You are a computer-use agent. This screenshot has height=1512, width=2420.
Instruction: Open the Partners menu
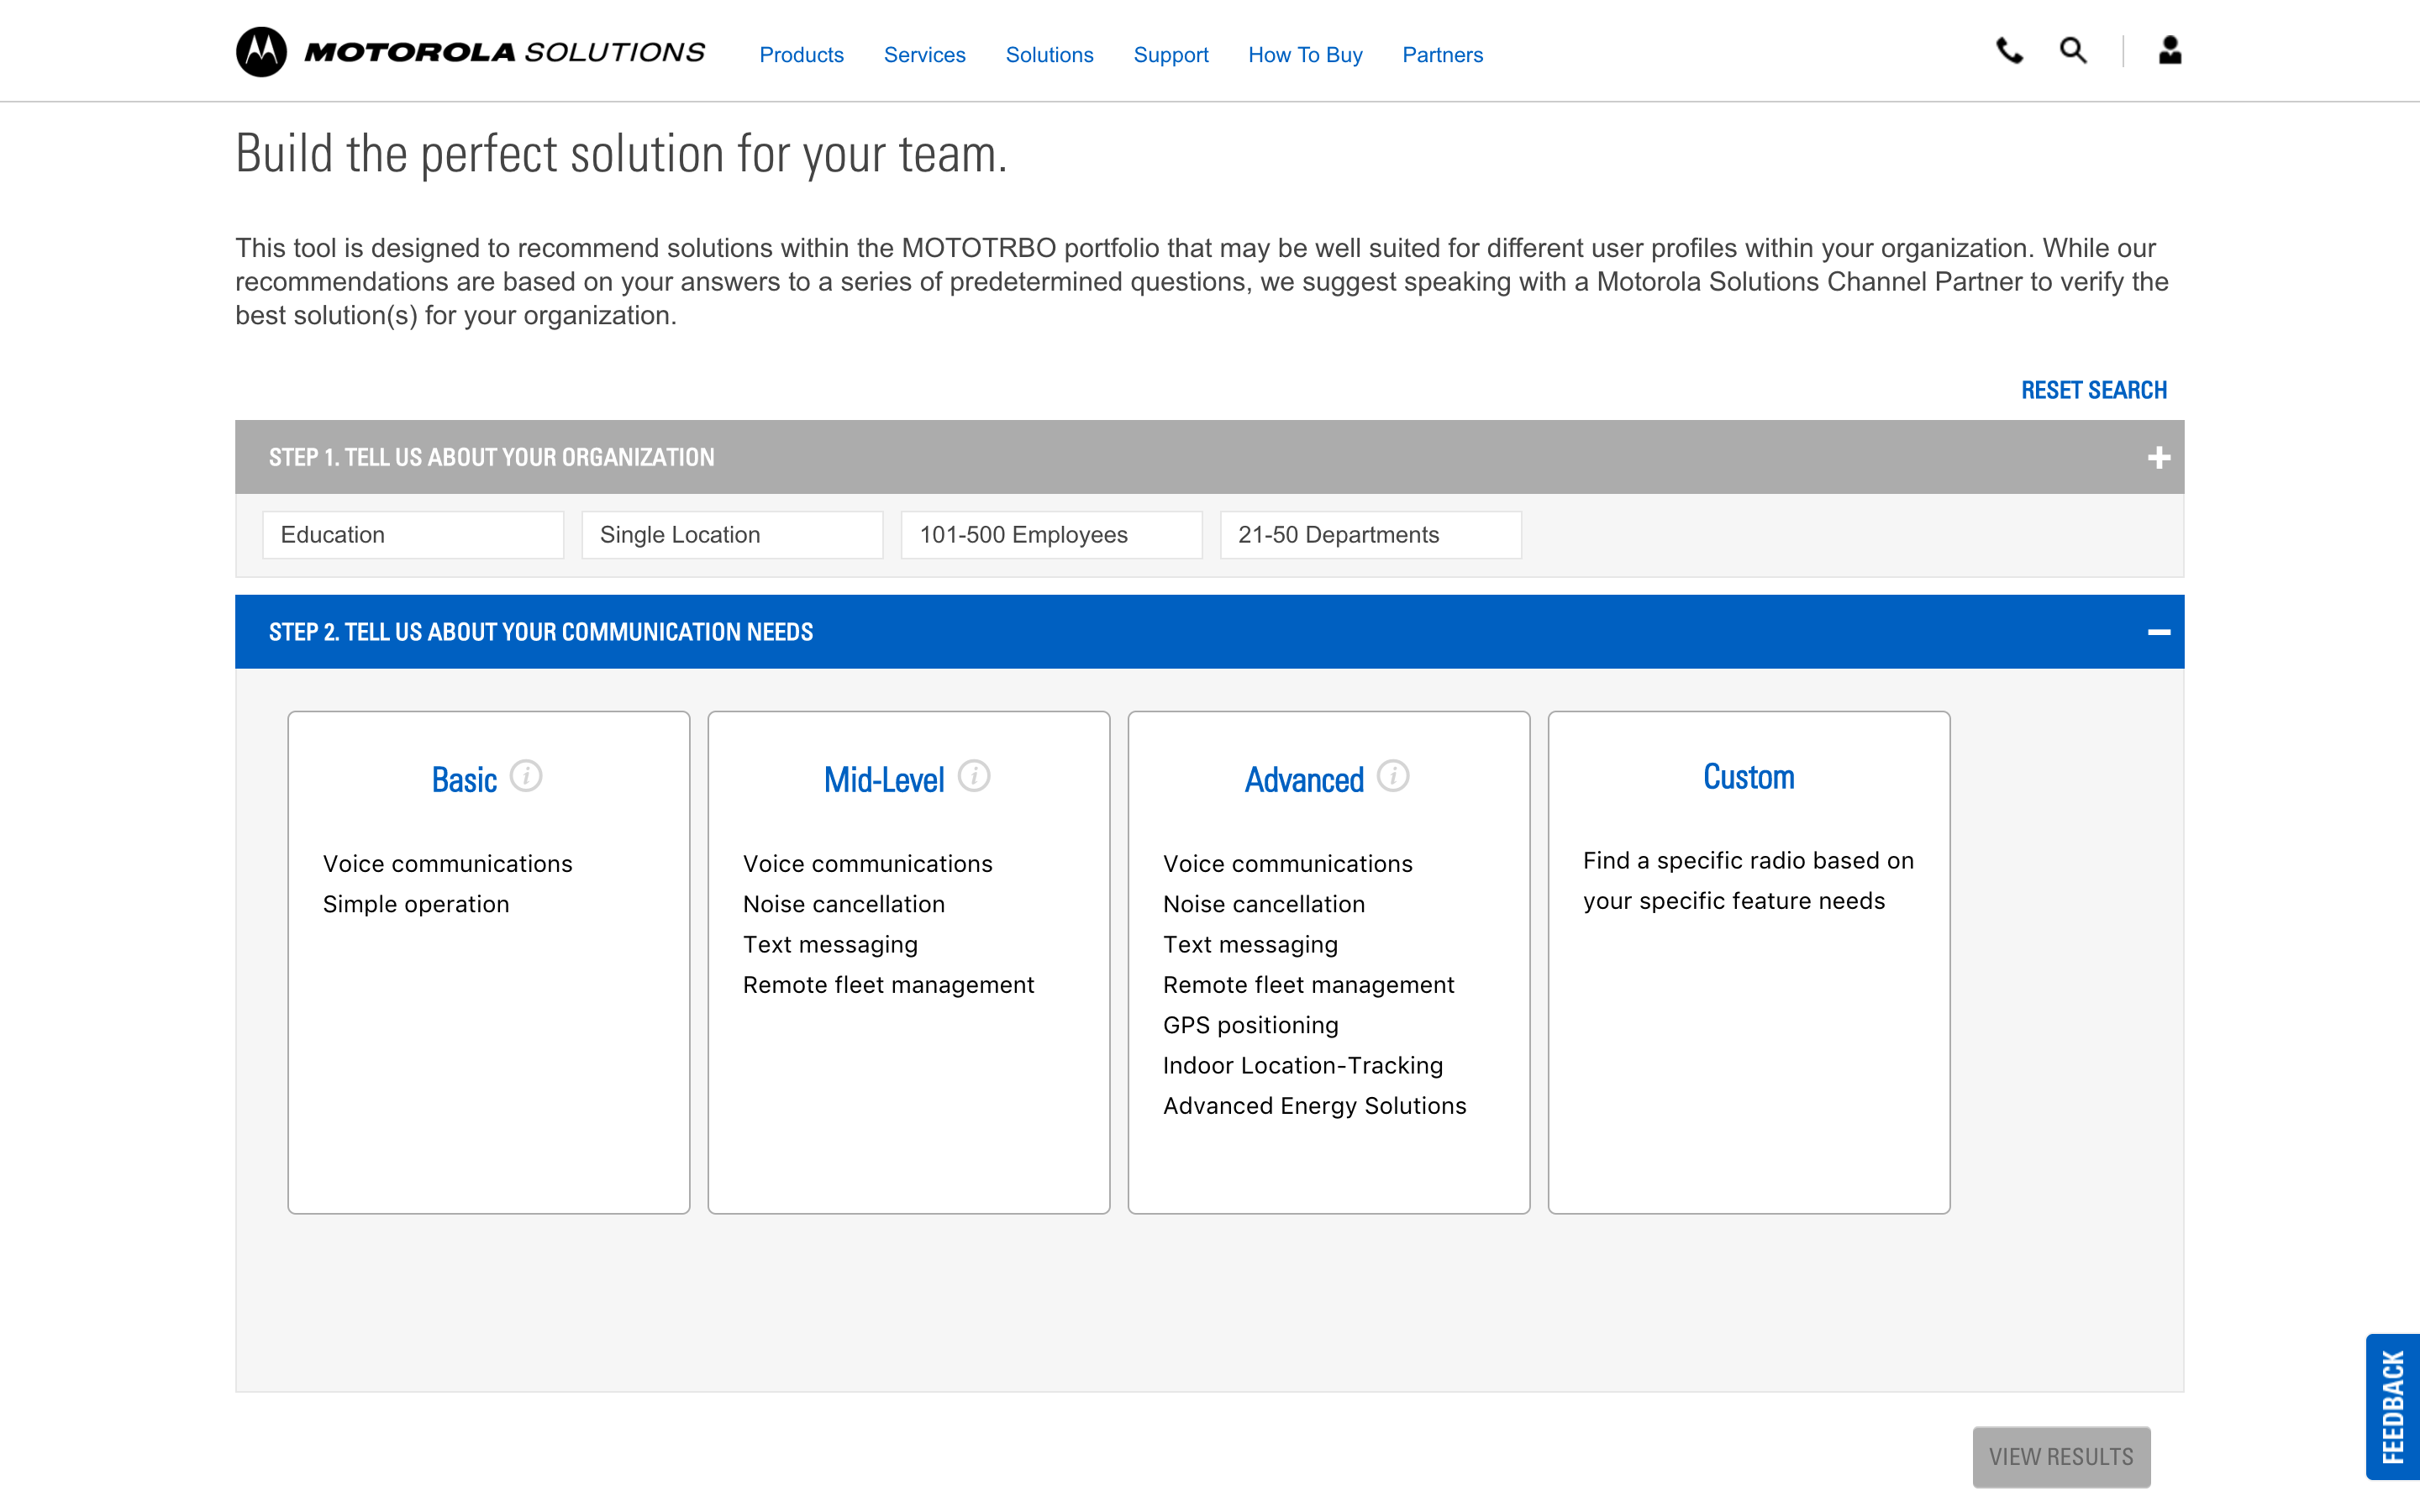point(1442,55)
